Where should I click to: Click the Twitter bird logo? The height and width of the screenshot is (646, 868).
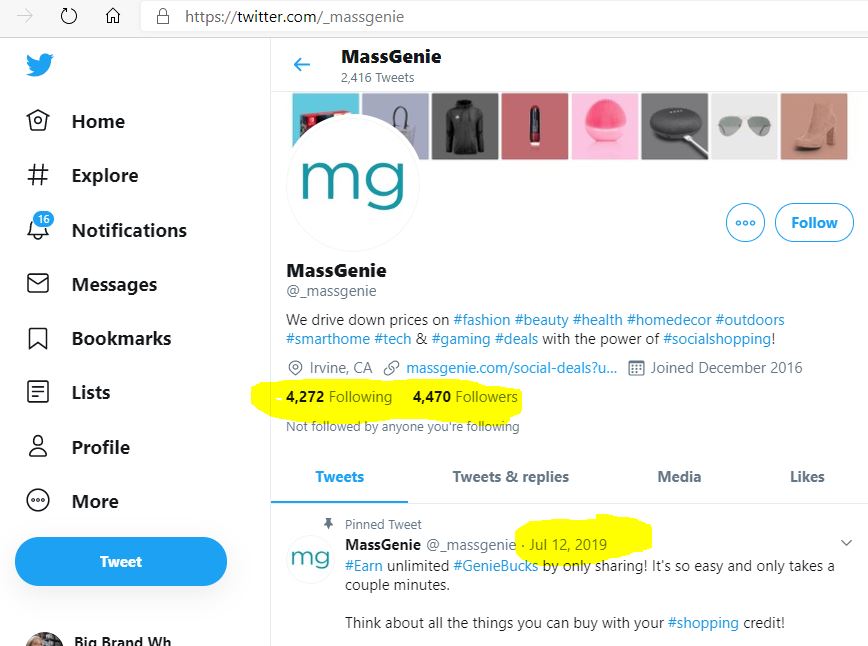[40, 65]
